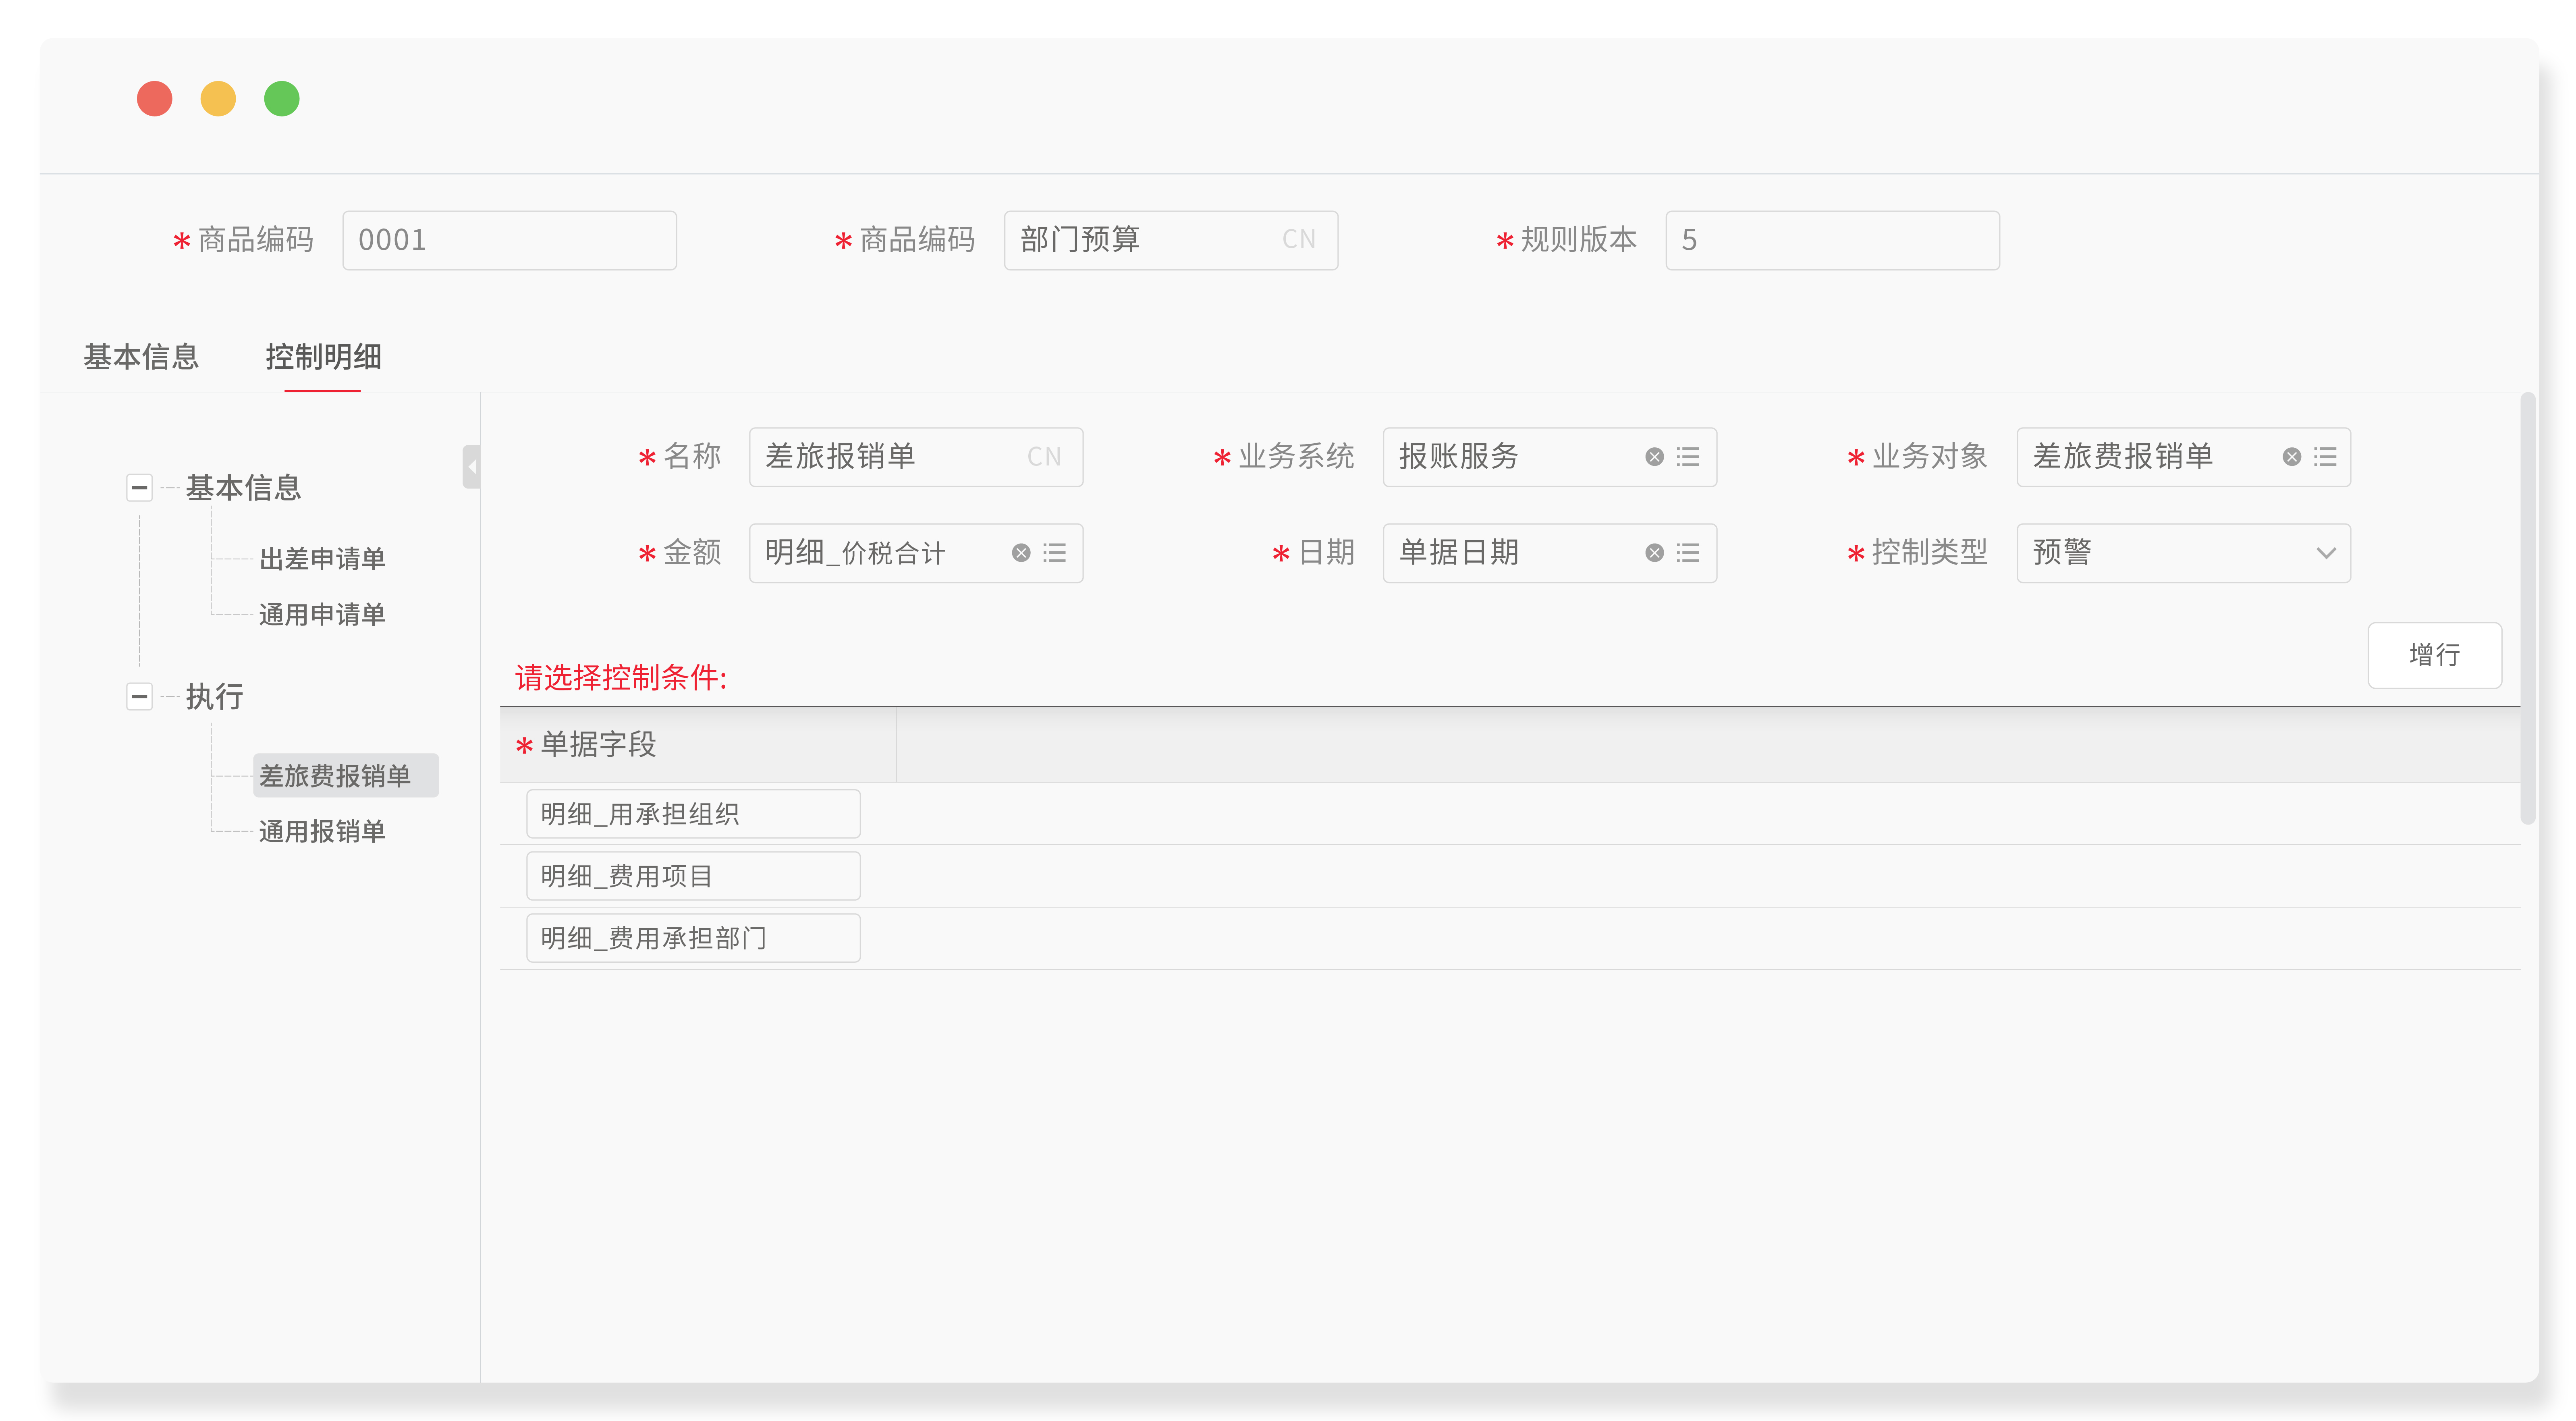This screenshot has width=2576, height=1421.
Task: Open list picker for 业务对象 field
Action: click(2325, 457)
